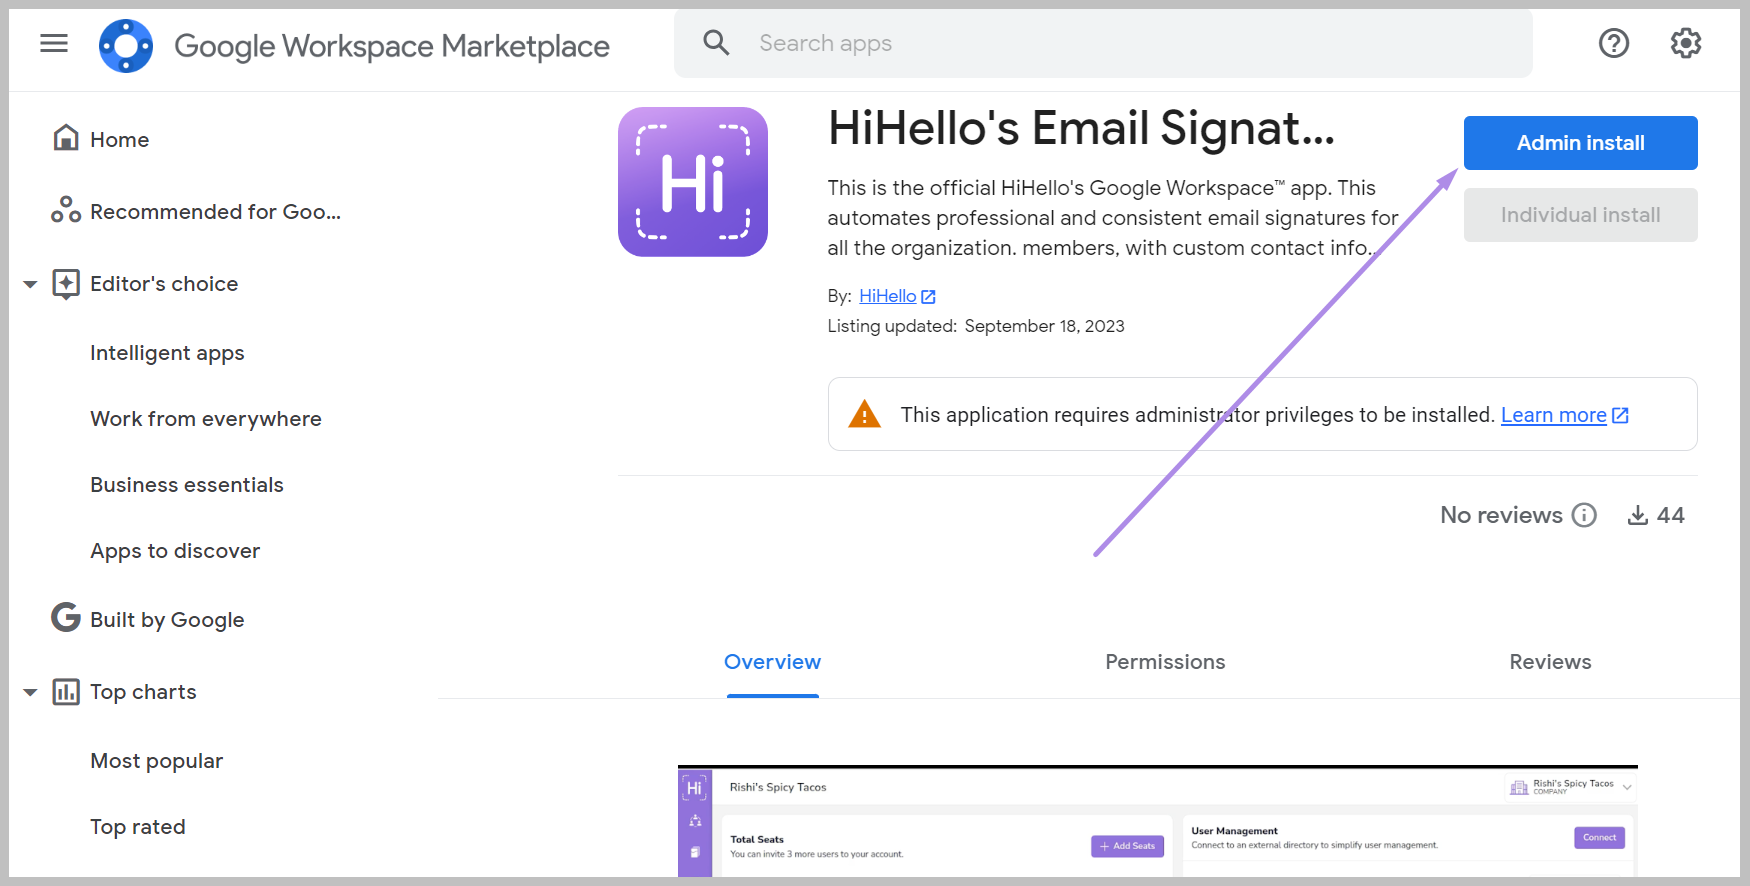Click the external link icon after Learn more

(x=1621, y=415)
